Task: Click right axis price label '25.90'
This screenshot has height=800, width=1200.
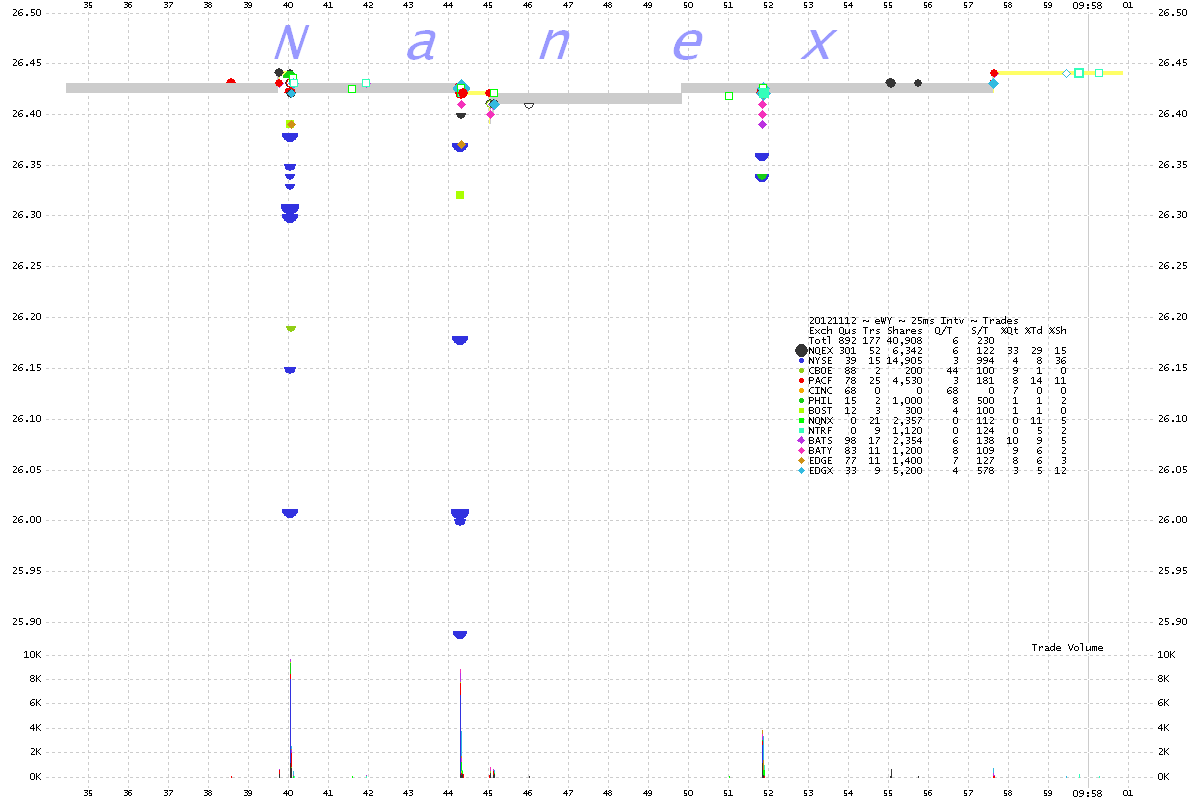Action: pyautogui.click(x=1173, y=621)
